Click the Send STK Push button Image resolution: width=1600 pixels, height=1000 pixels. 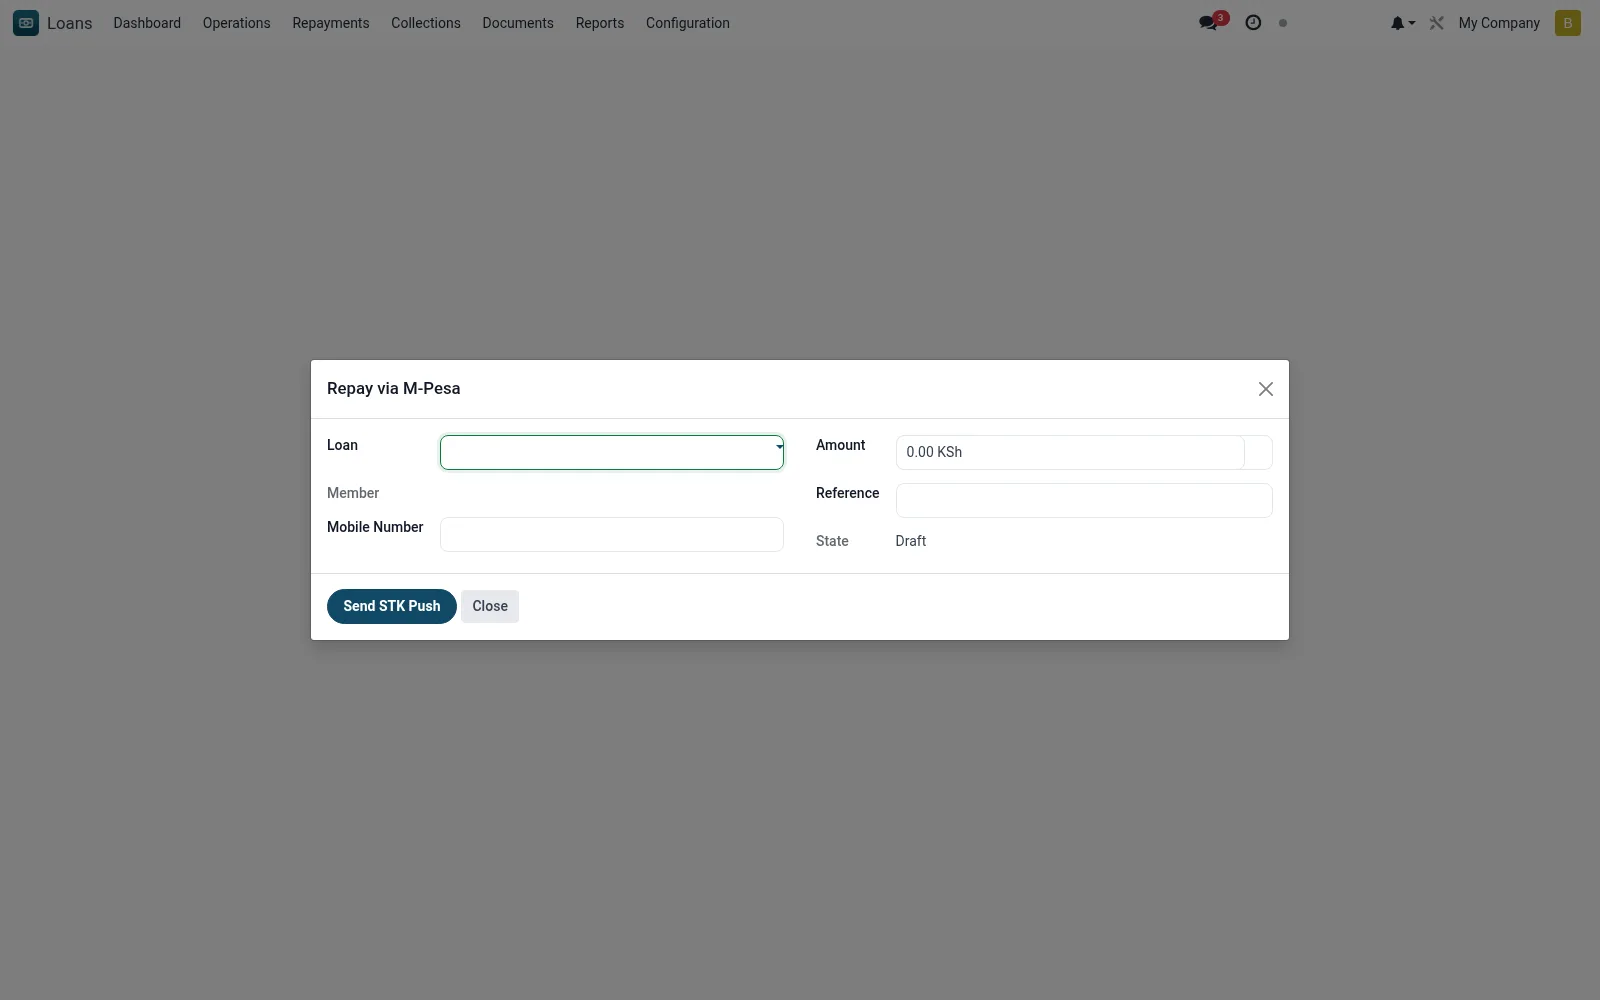point(392,606)
